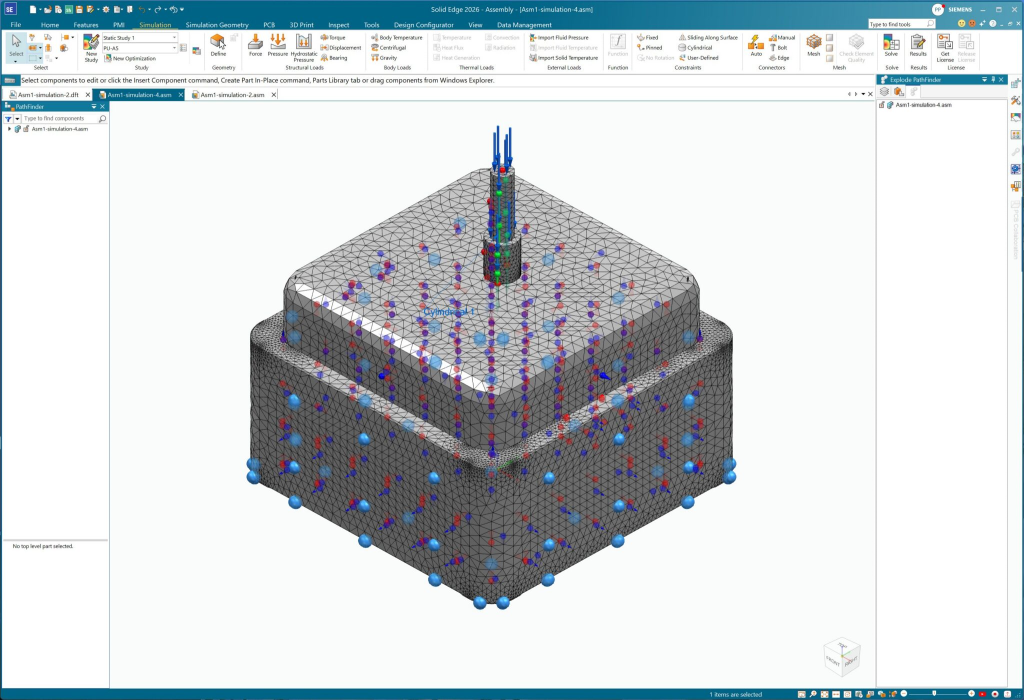
Task: Define the study geometry
Action: [218, 45]
